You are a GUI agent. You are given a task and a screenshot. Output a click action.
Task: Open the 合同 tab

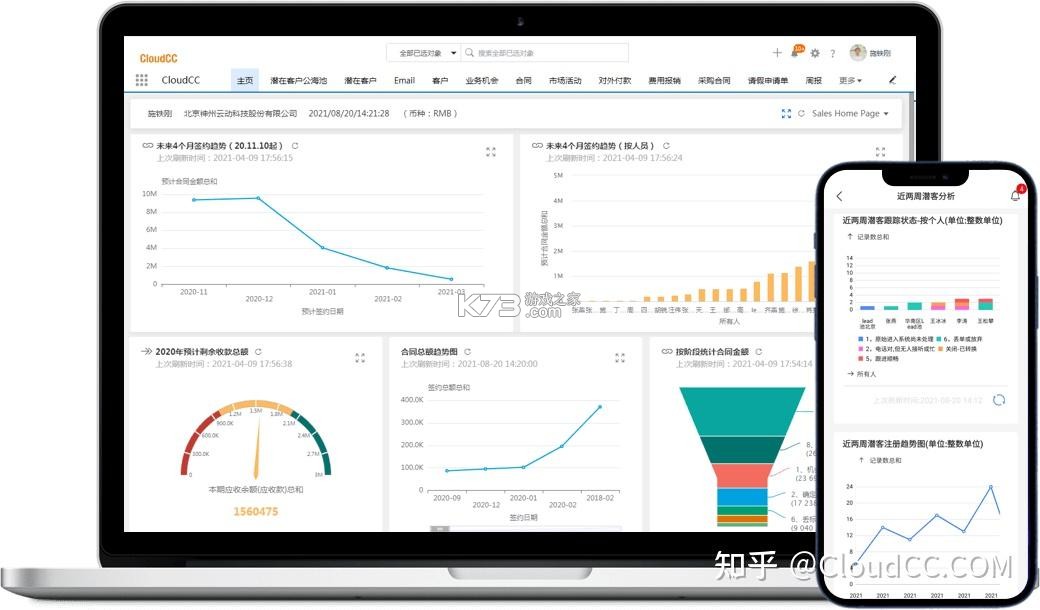(x=524, y=80)
